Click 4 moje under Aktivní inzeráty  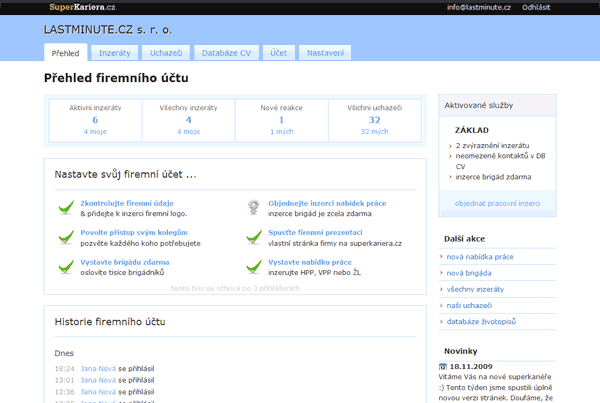[95, 131]
